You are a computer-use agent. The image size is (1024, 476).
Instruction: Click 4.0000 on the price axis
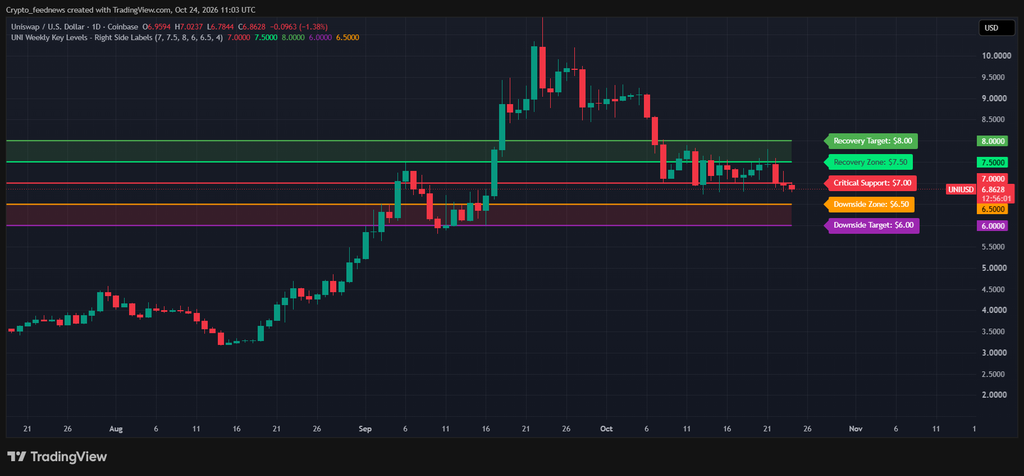[993, 311]
